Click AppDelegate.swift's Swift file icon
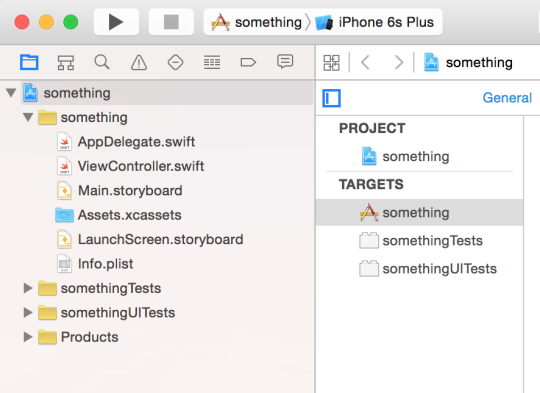 tap(64, 142)
